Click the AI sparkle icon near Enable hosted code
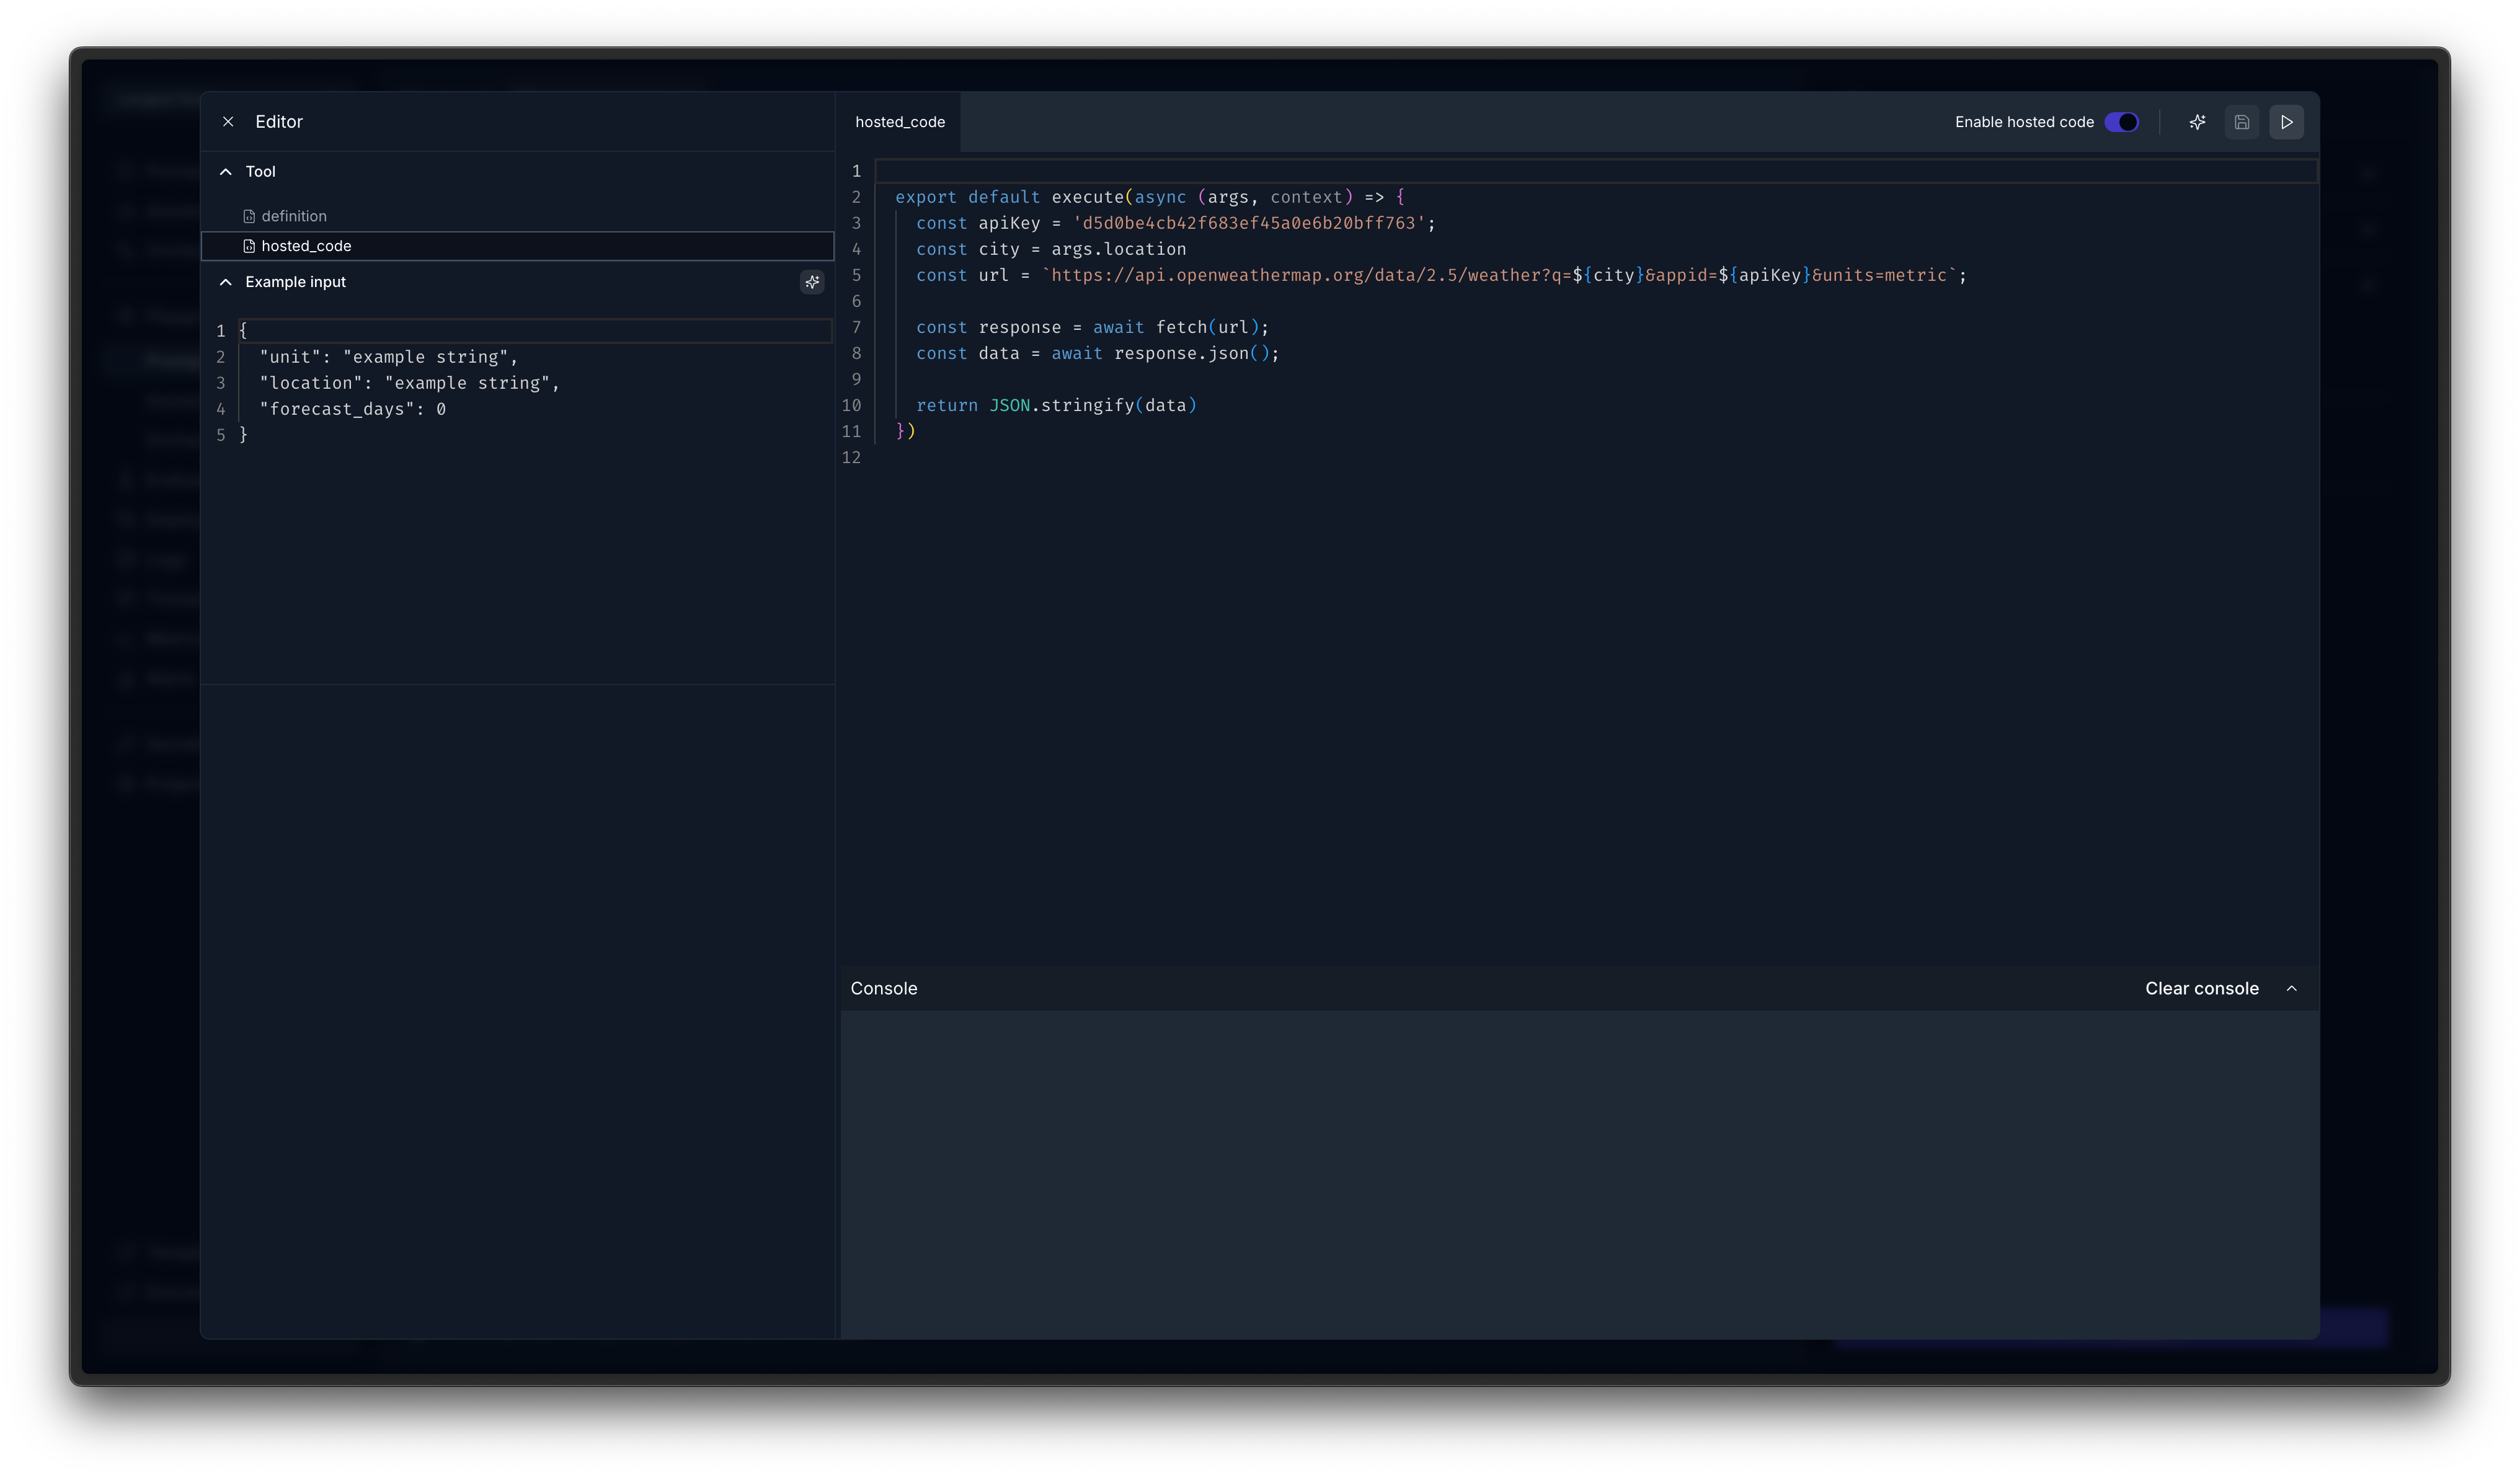 point(2197,122)
